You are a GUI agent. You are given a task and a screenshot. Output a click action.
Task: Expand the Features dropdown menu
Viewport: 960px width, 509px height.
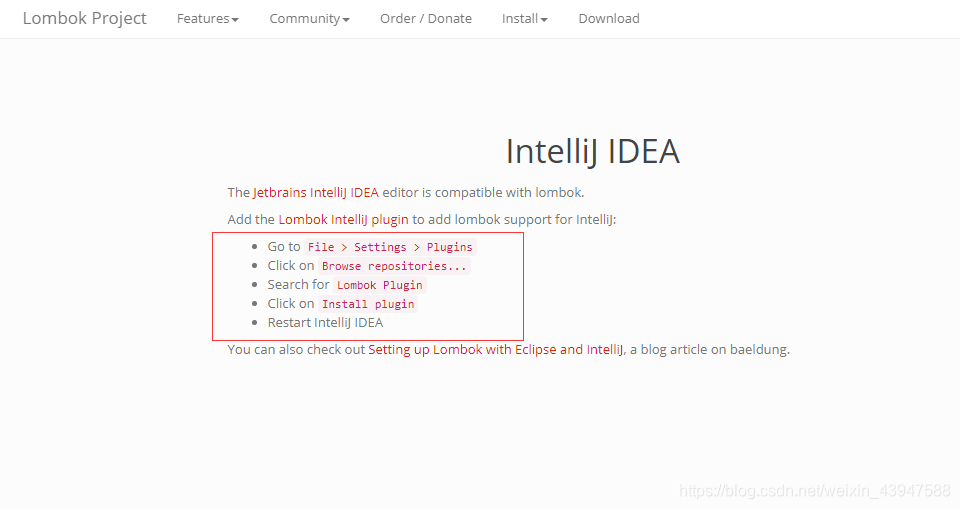point(208,19)
